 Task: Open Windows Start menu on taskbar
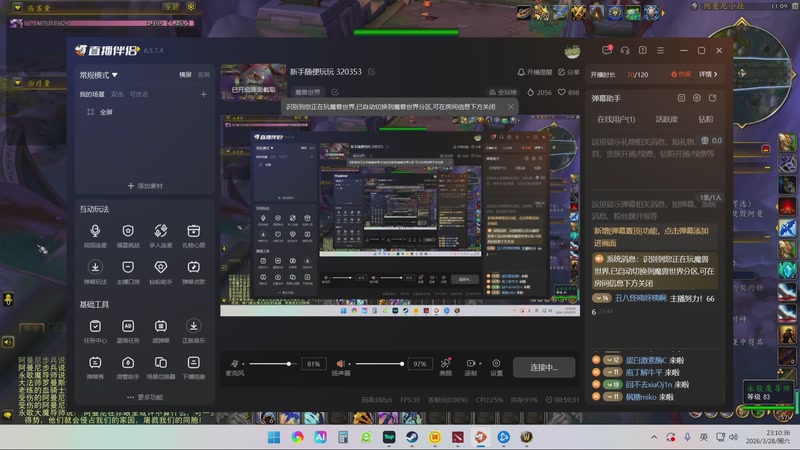click(274, 437)
